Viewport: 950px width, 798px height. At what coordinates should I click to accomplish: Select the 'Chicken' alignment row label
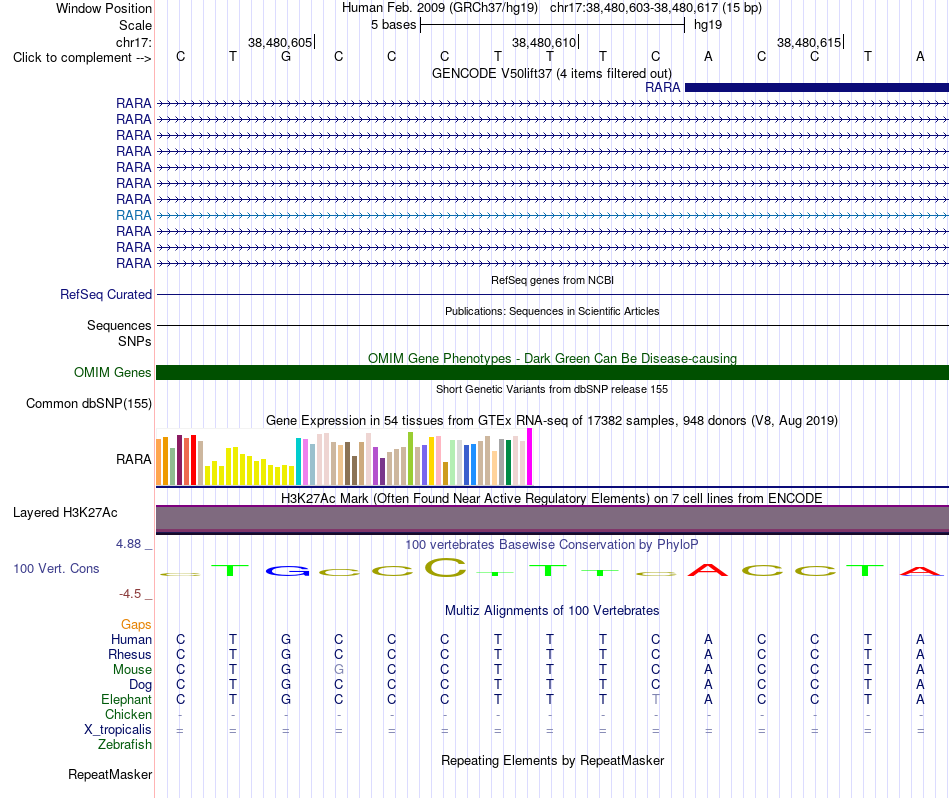click(x=128, y=714)
